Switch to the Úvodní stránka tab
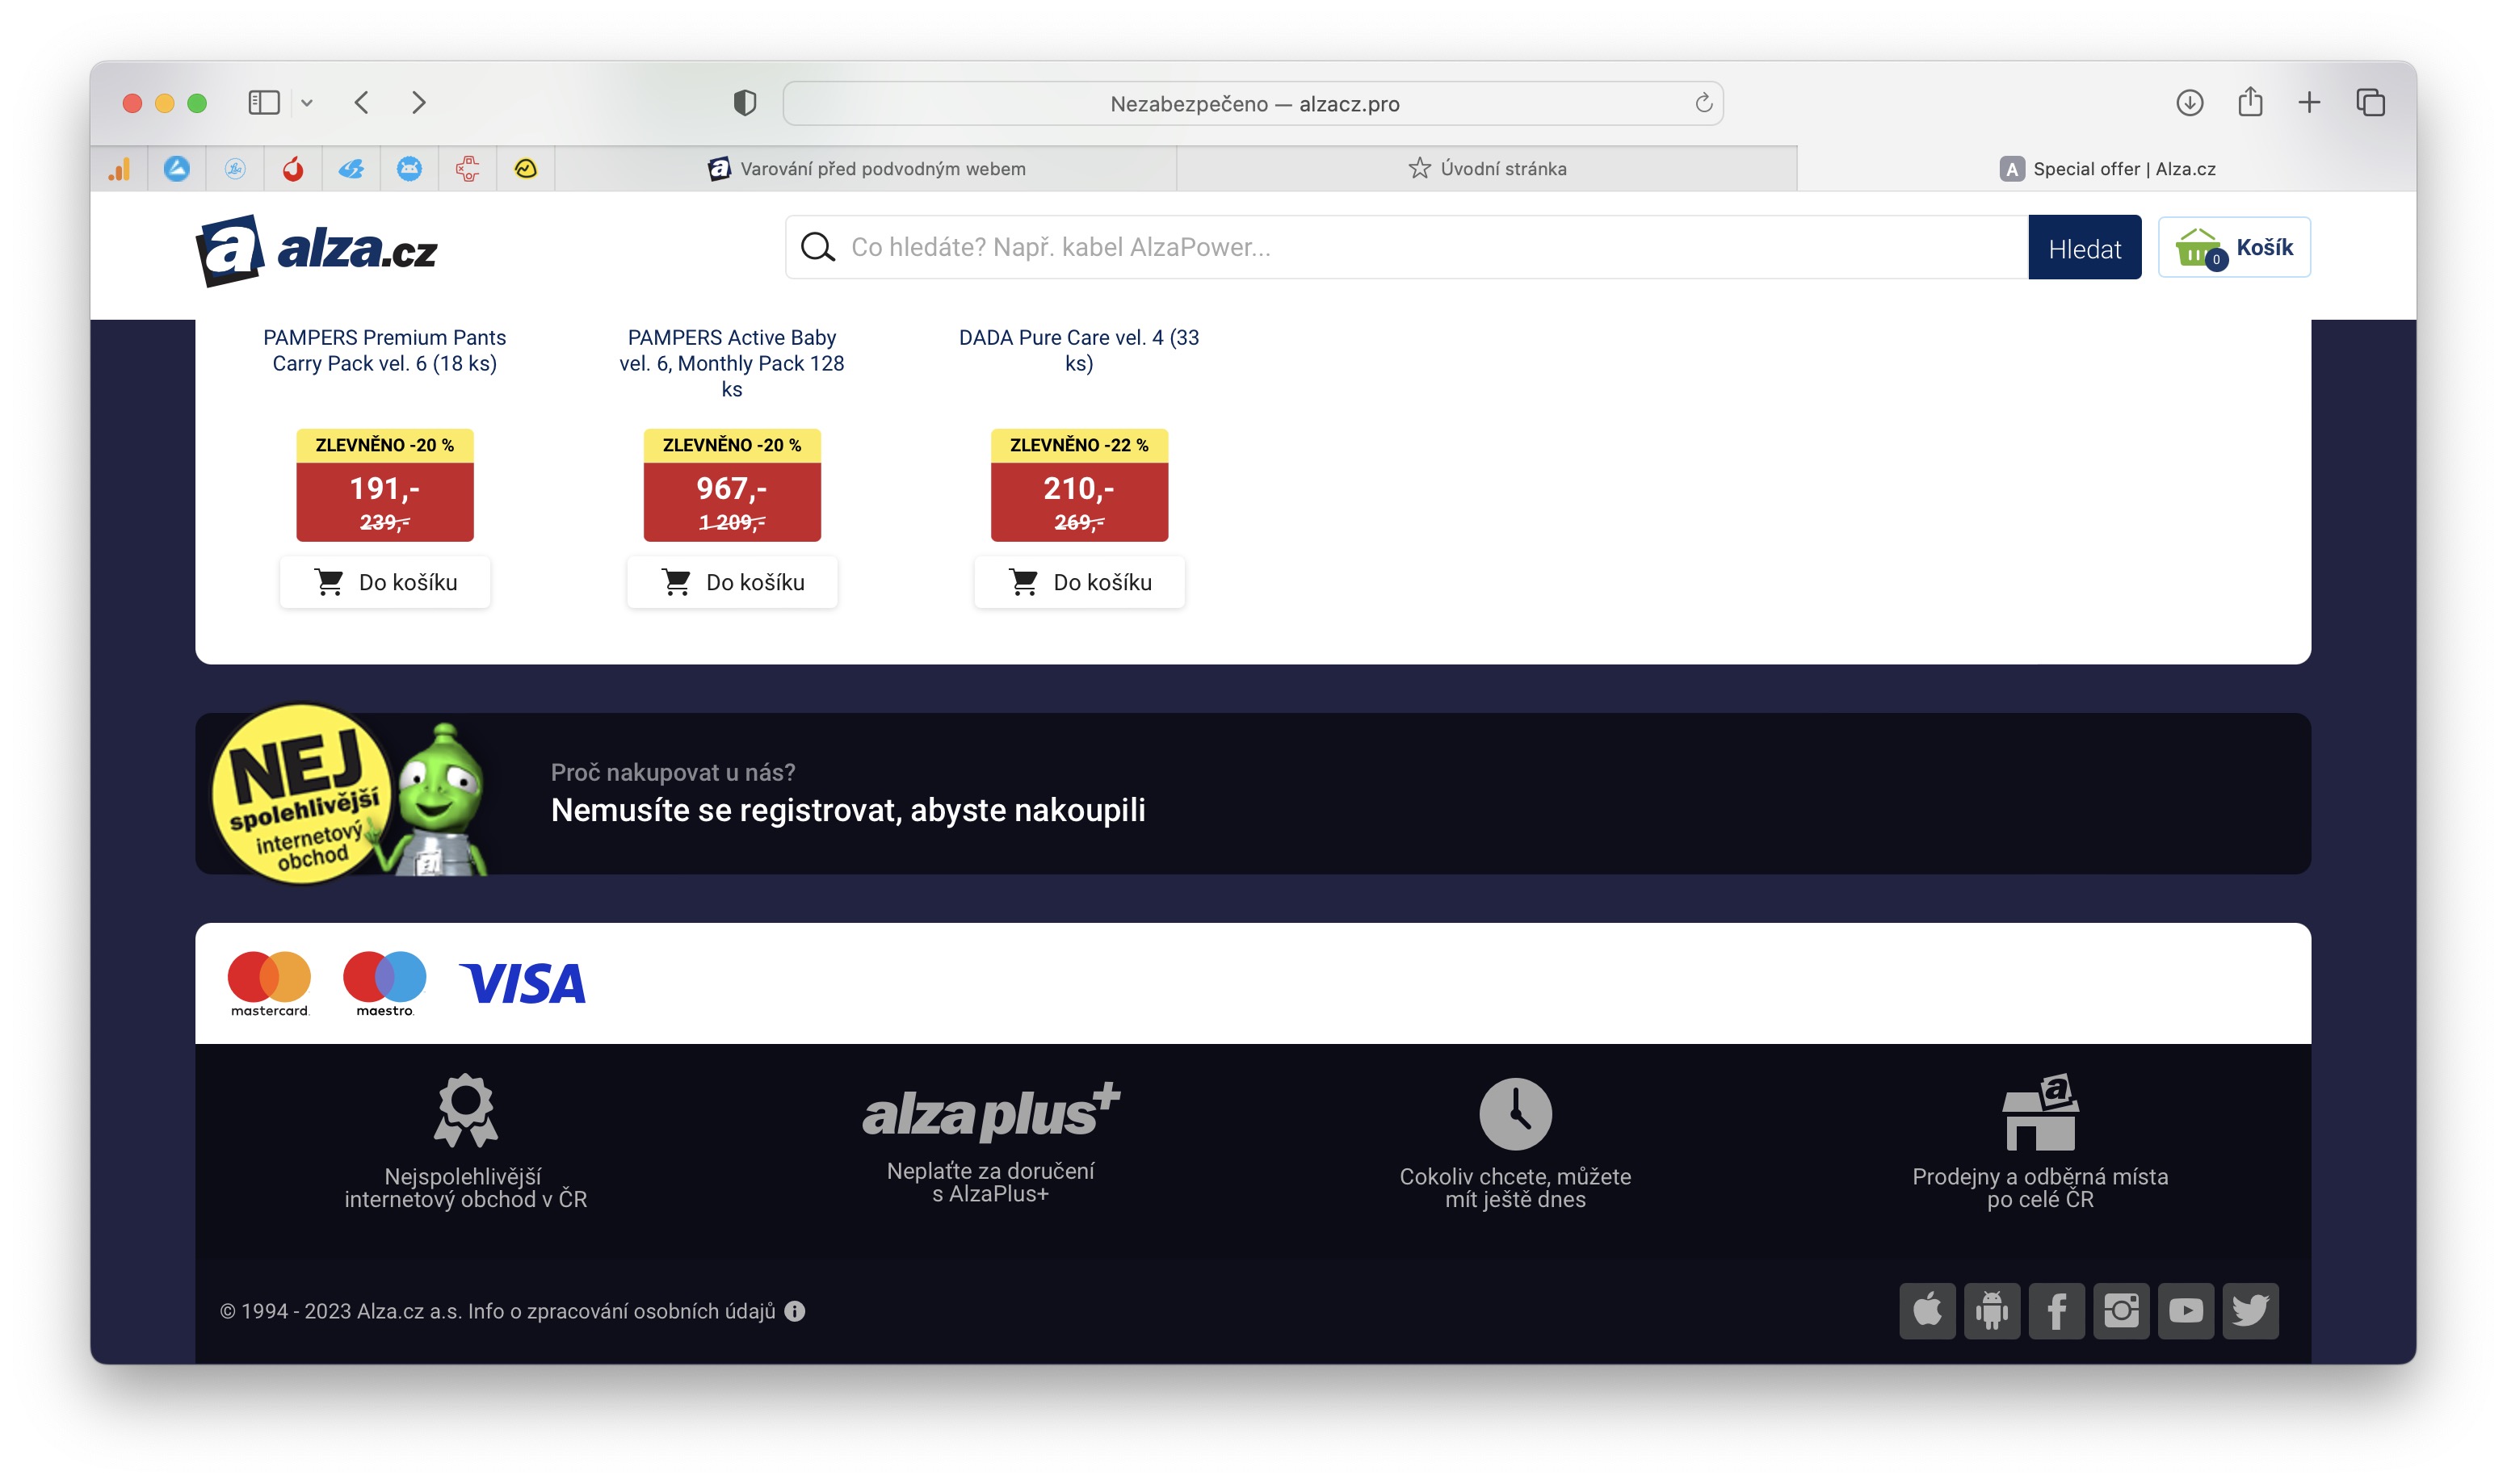The width and height of the screenshot is (2507, 1484). pyautogui.click(x=1487, y=168)
